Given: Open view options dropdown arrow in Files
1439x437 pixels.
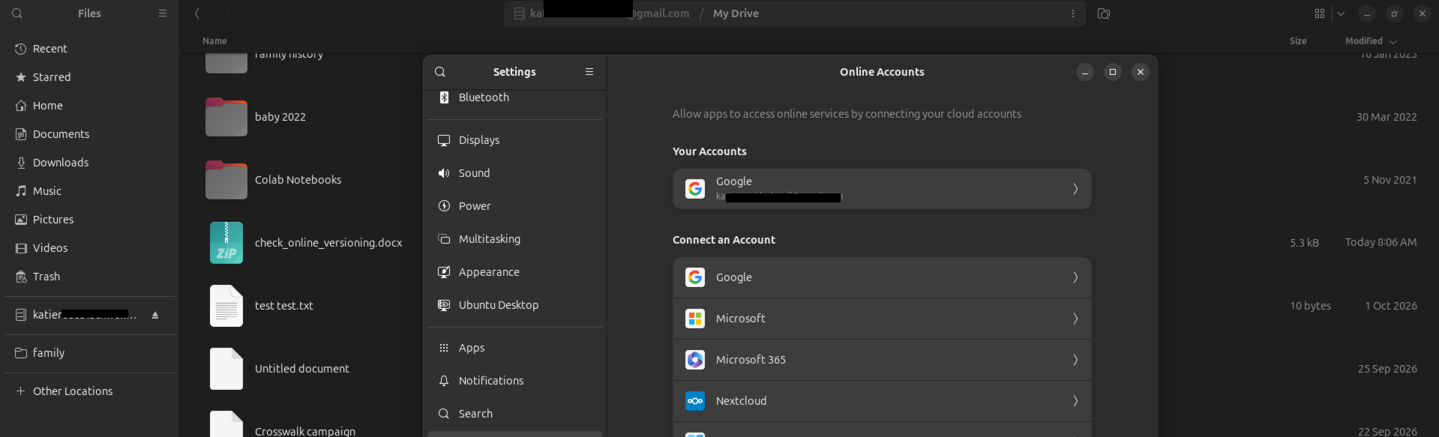Looking at the screenshot, I should coord(1340,14).
